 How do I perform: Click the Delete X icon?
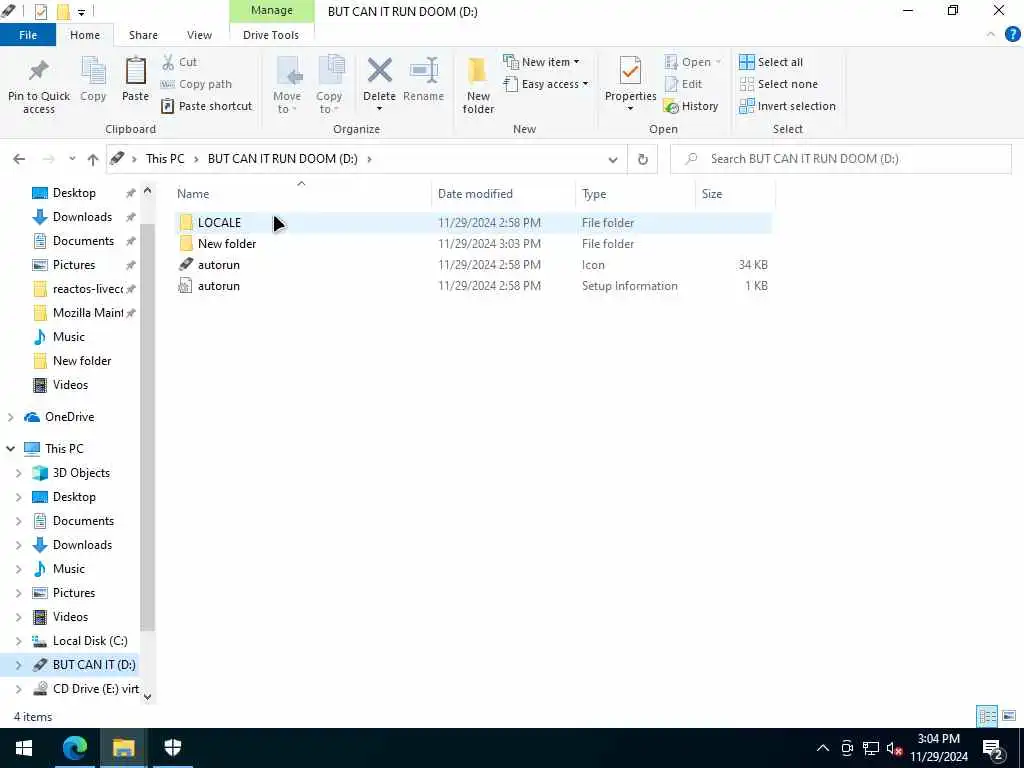tap(379, 71)
